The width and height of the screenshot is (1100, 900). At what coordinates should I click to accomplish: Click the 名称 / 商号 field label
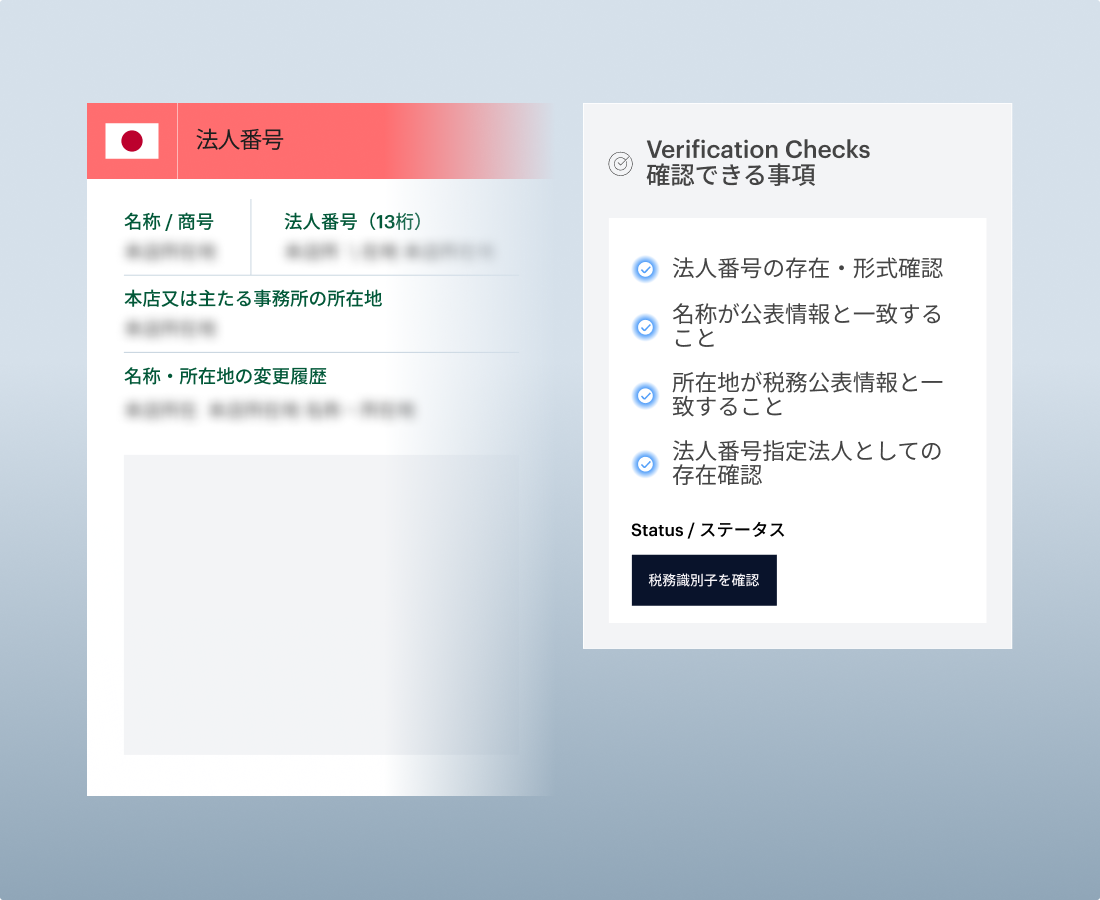(168, 221)
